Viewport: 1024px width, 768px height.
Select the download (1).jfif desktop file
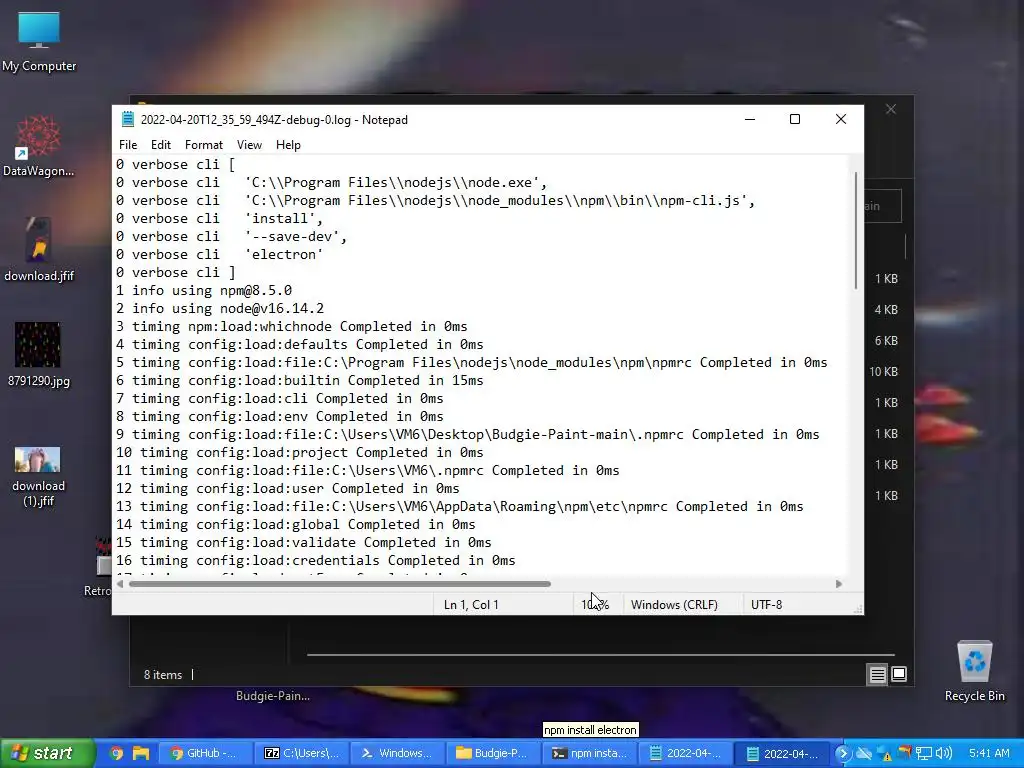pos(39,477)
